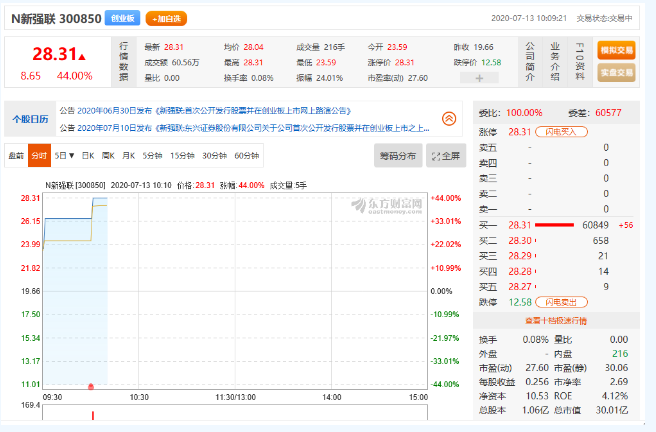Click the 买四 price 28.28

click(520, 271)
